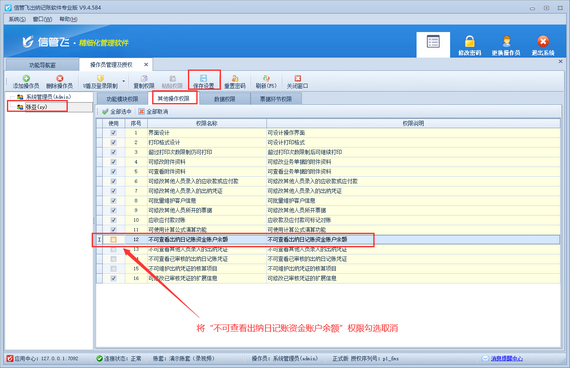Expand the U盾及登录限制 dropdown arrow
Viewport: 570px width, 368px height.
[124, 81]
